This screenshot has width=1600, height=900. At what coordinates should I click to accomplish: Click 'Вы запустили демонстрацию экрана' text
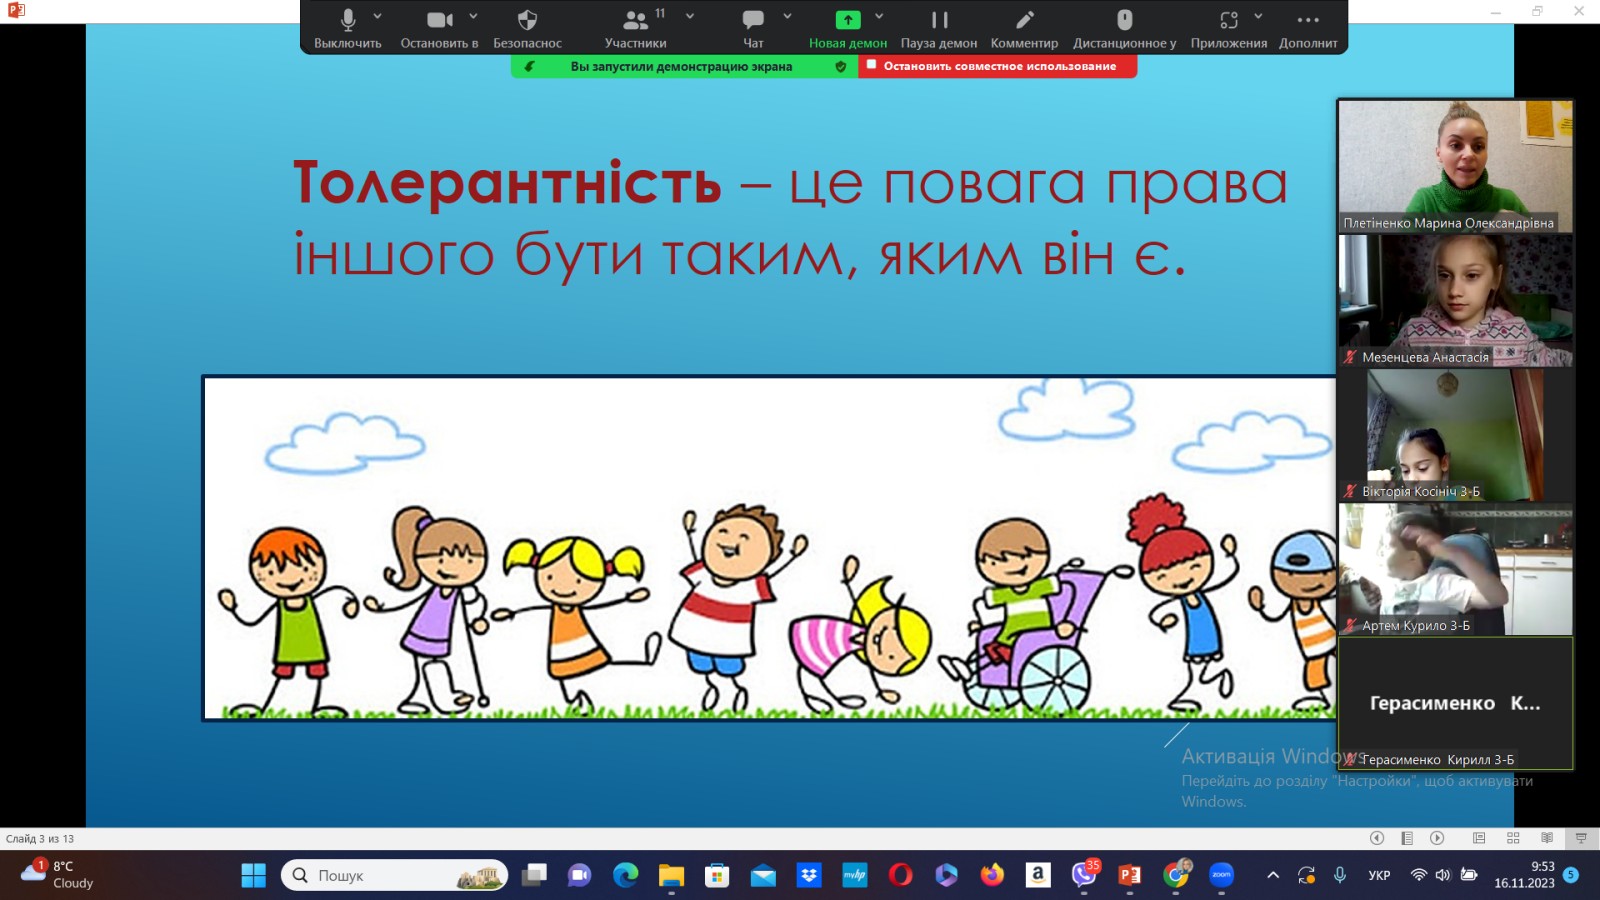tap(681, 66)
